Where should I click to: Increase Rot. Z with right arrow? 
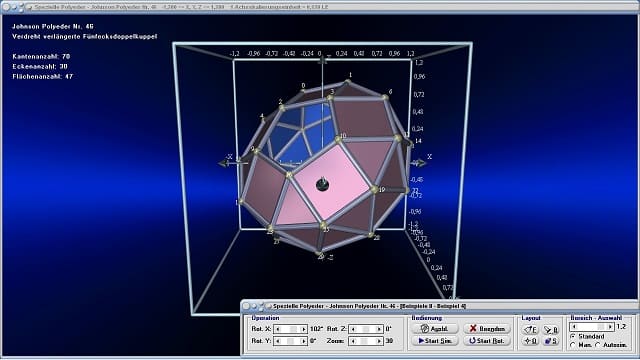[x=379, y=329]
